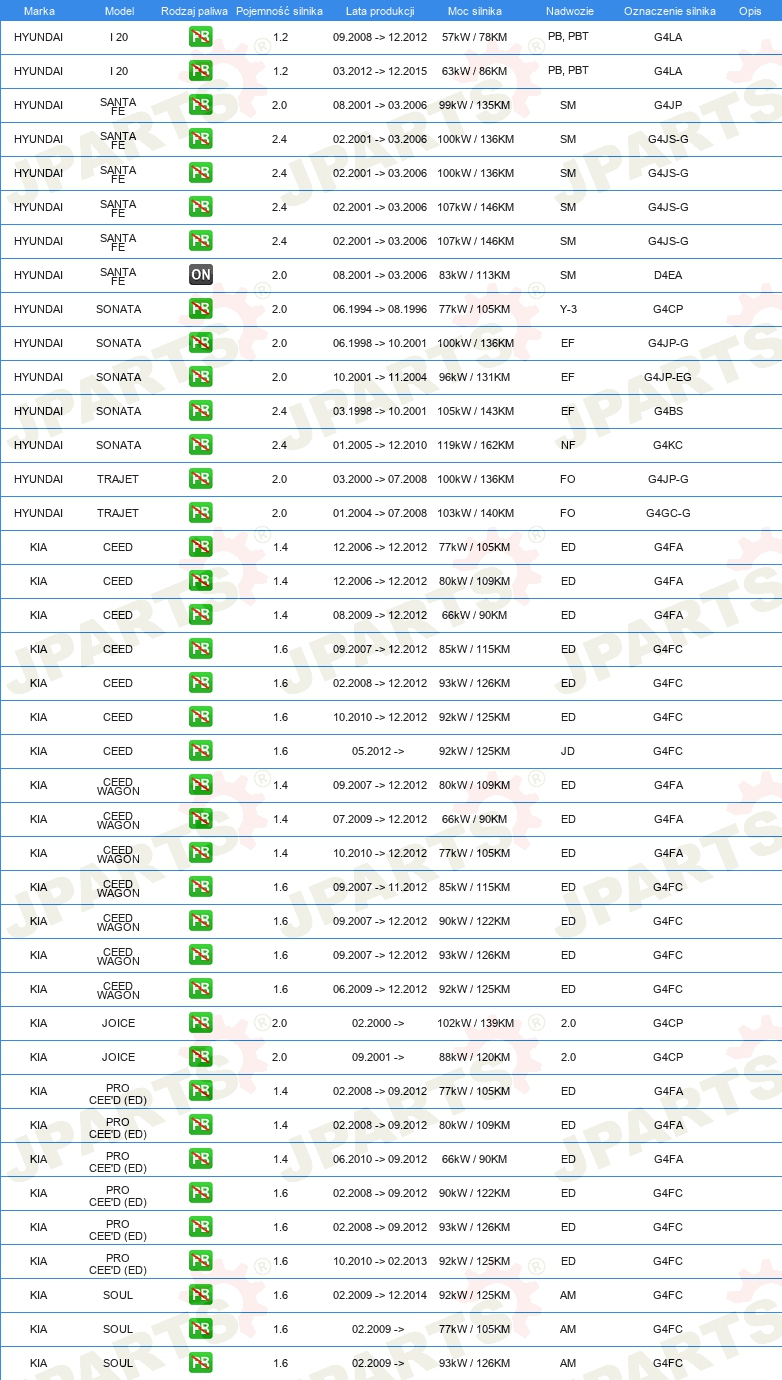Viewport: 782px width, 1380px height.
Task: Click the Nadwozie column header
Action: 569,10
